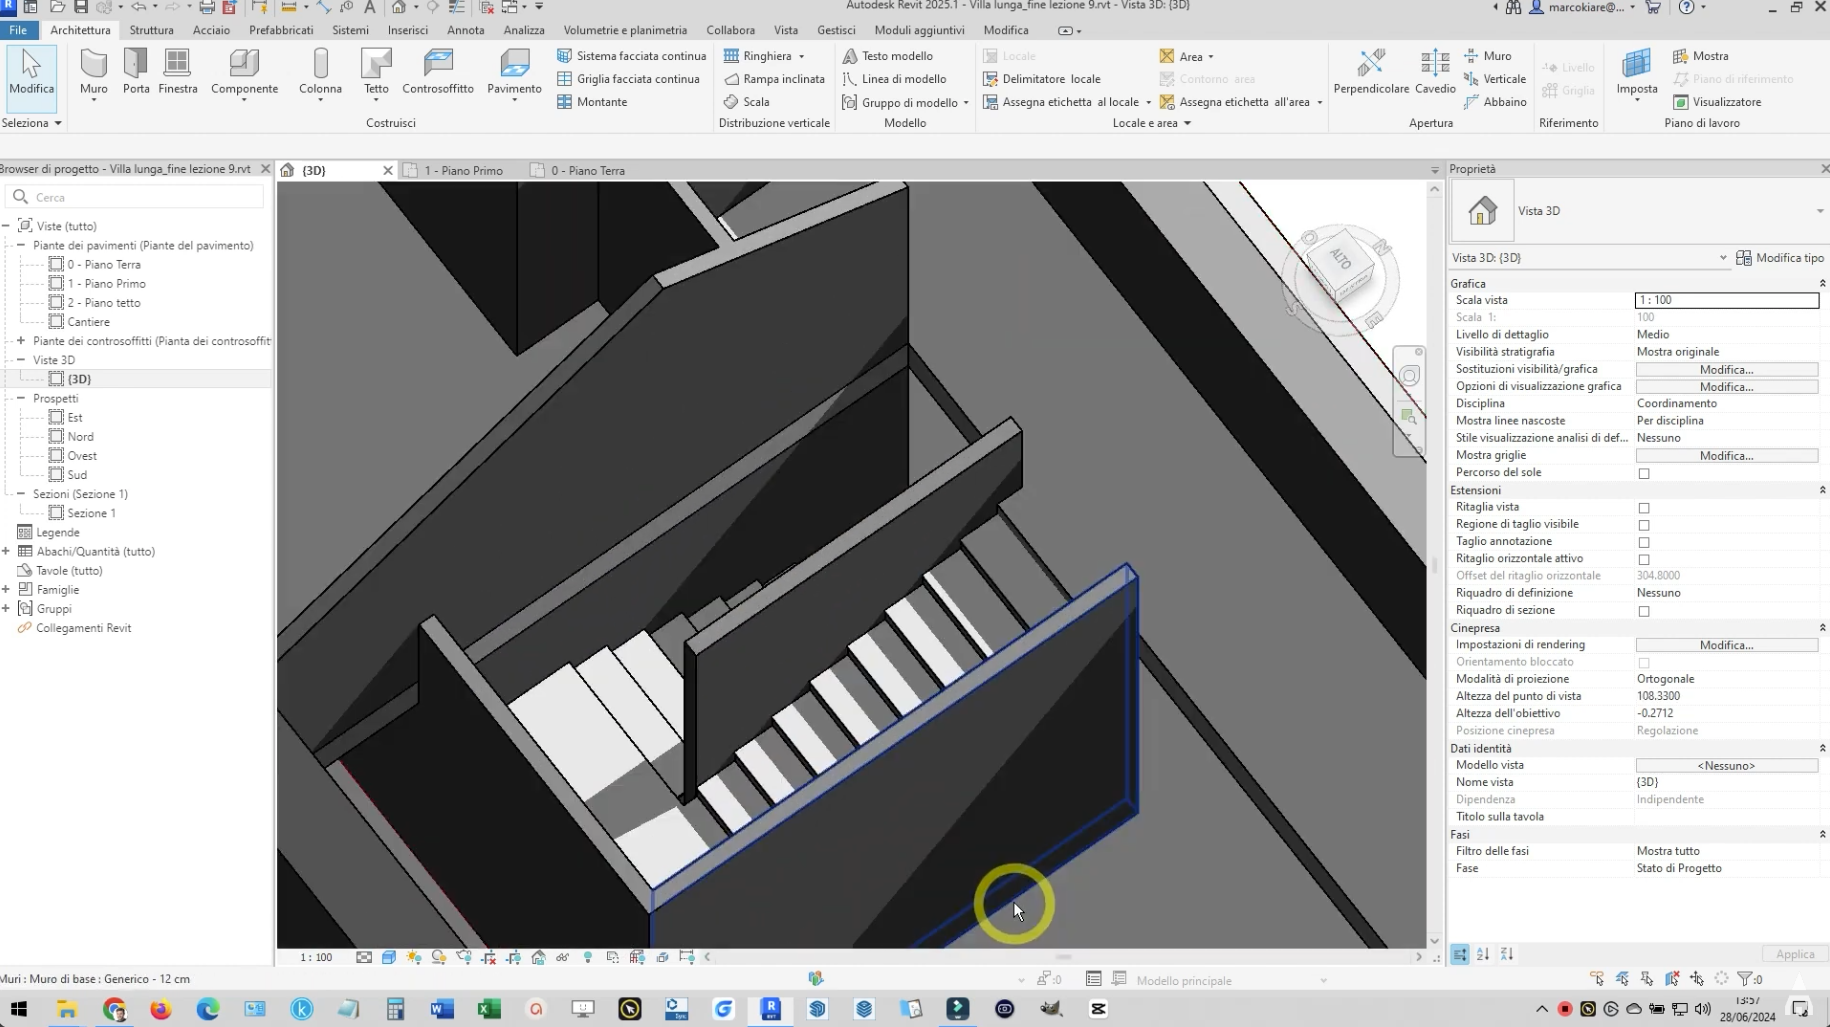Click Modifica for Impostazioni di rendering
The height and width of the screenshot is (1027, 1830).
click(1726, 645)
